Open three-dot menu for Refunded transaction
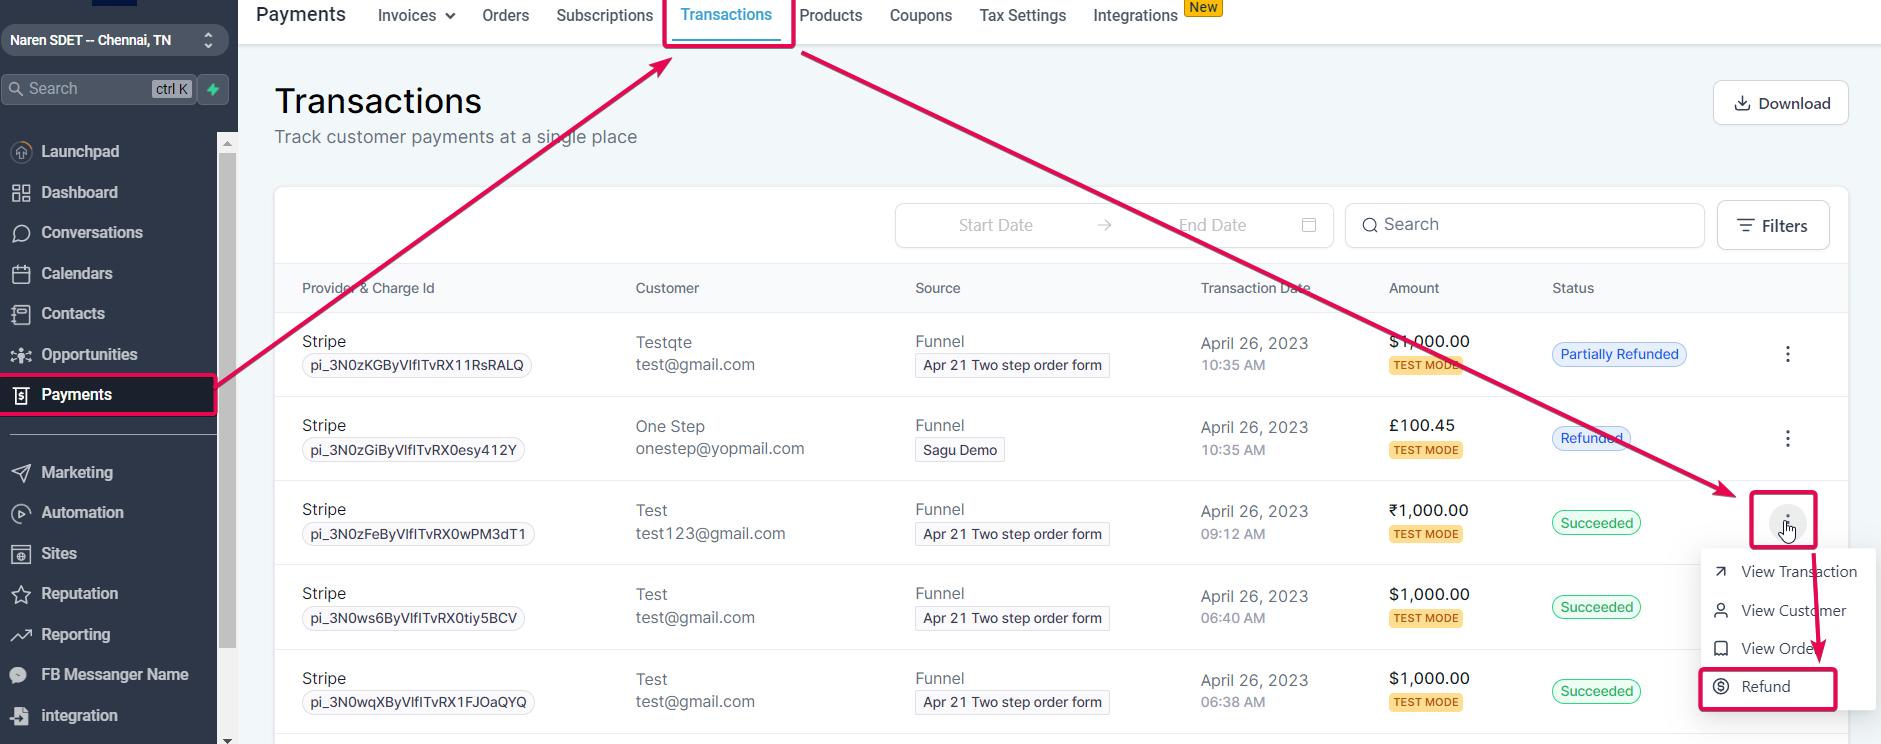Viewport: 1881px width, 744px height. pos(1787,438)
